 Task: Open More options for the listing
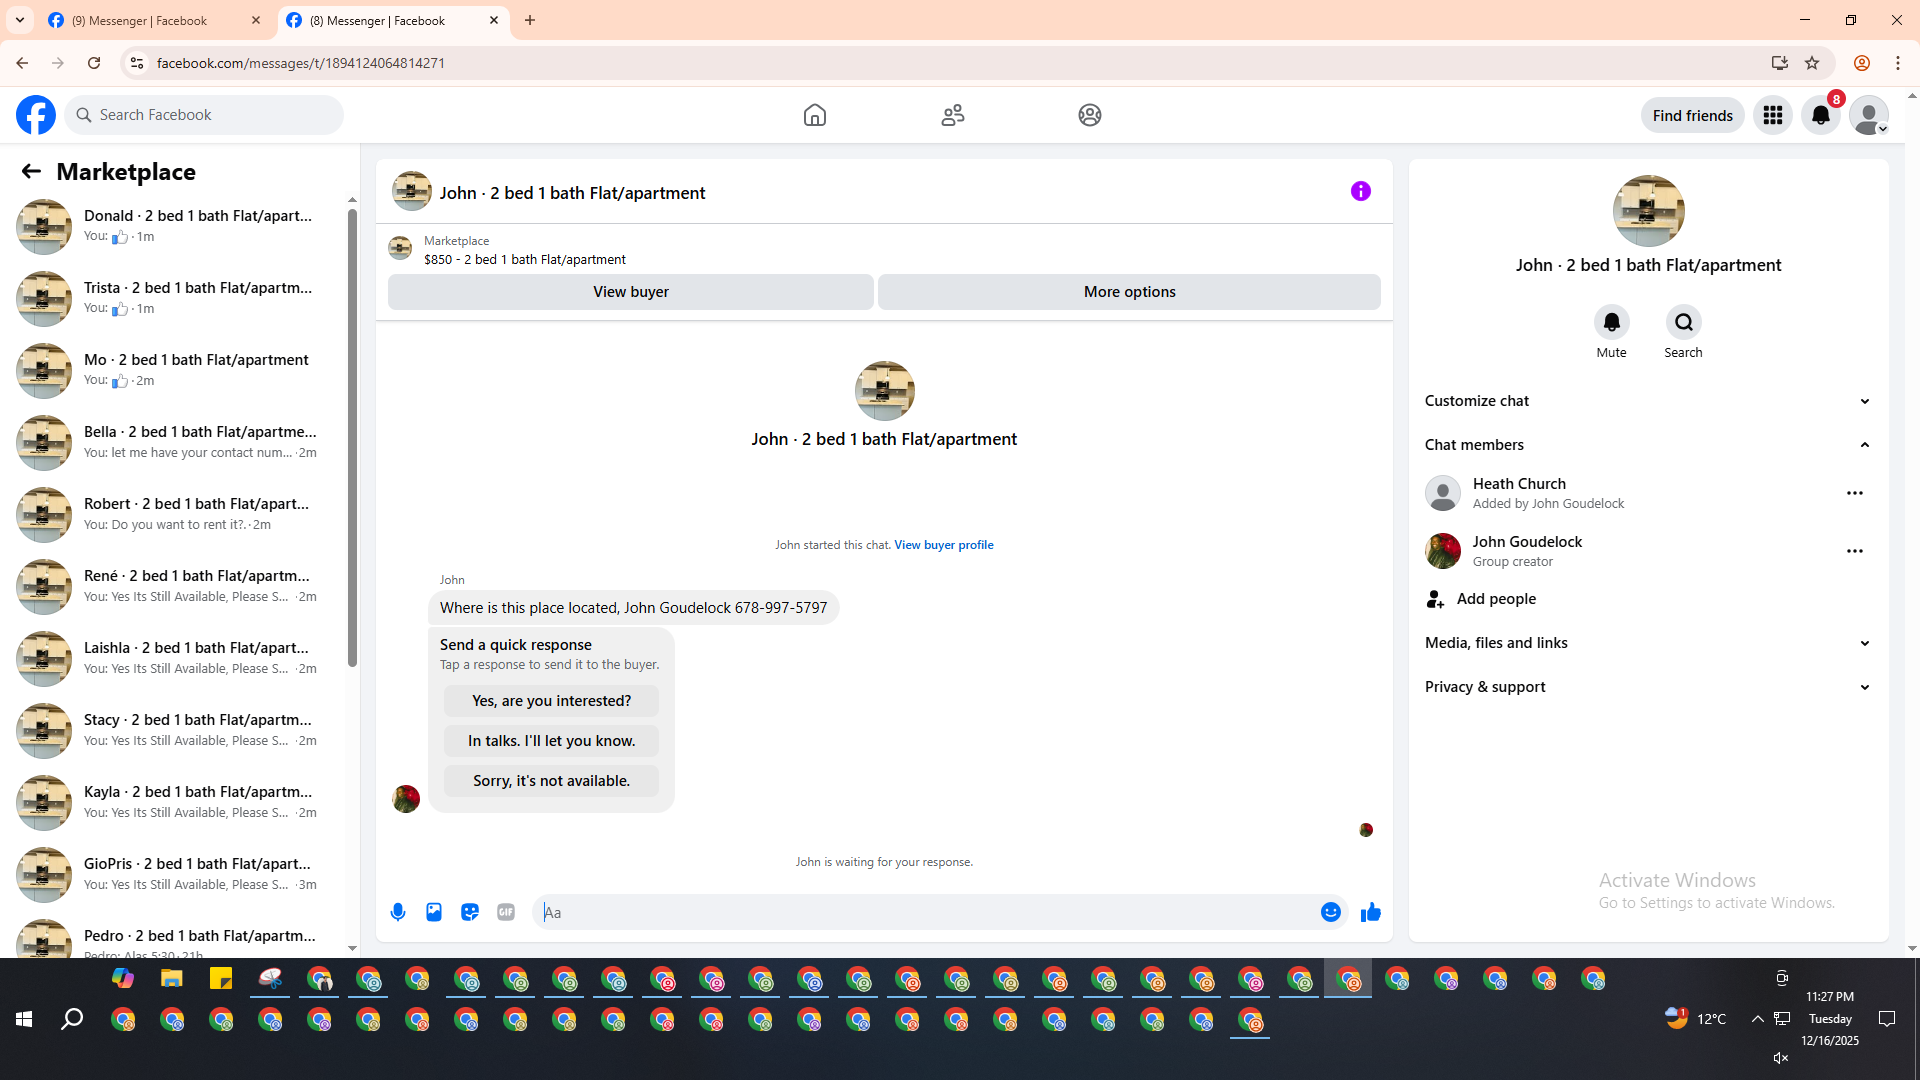click(1129, 292)
